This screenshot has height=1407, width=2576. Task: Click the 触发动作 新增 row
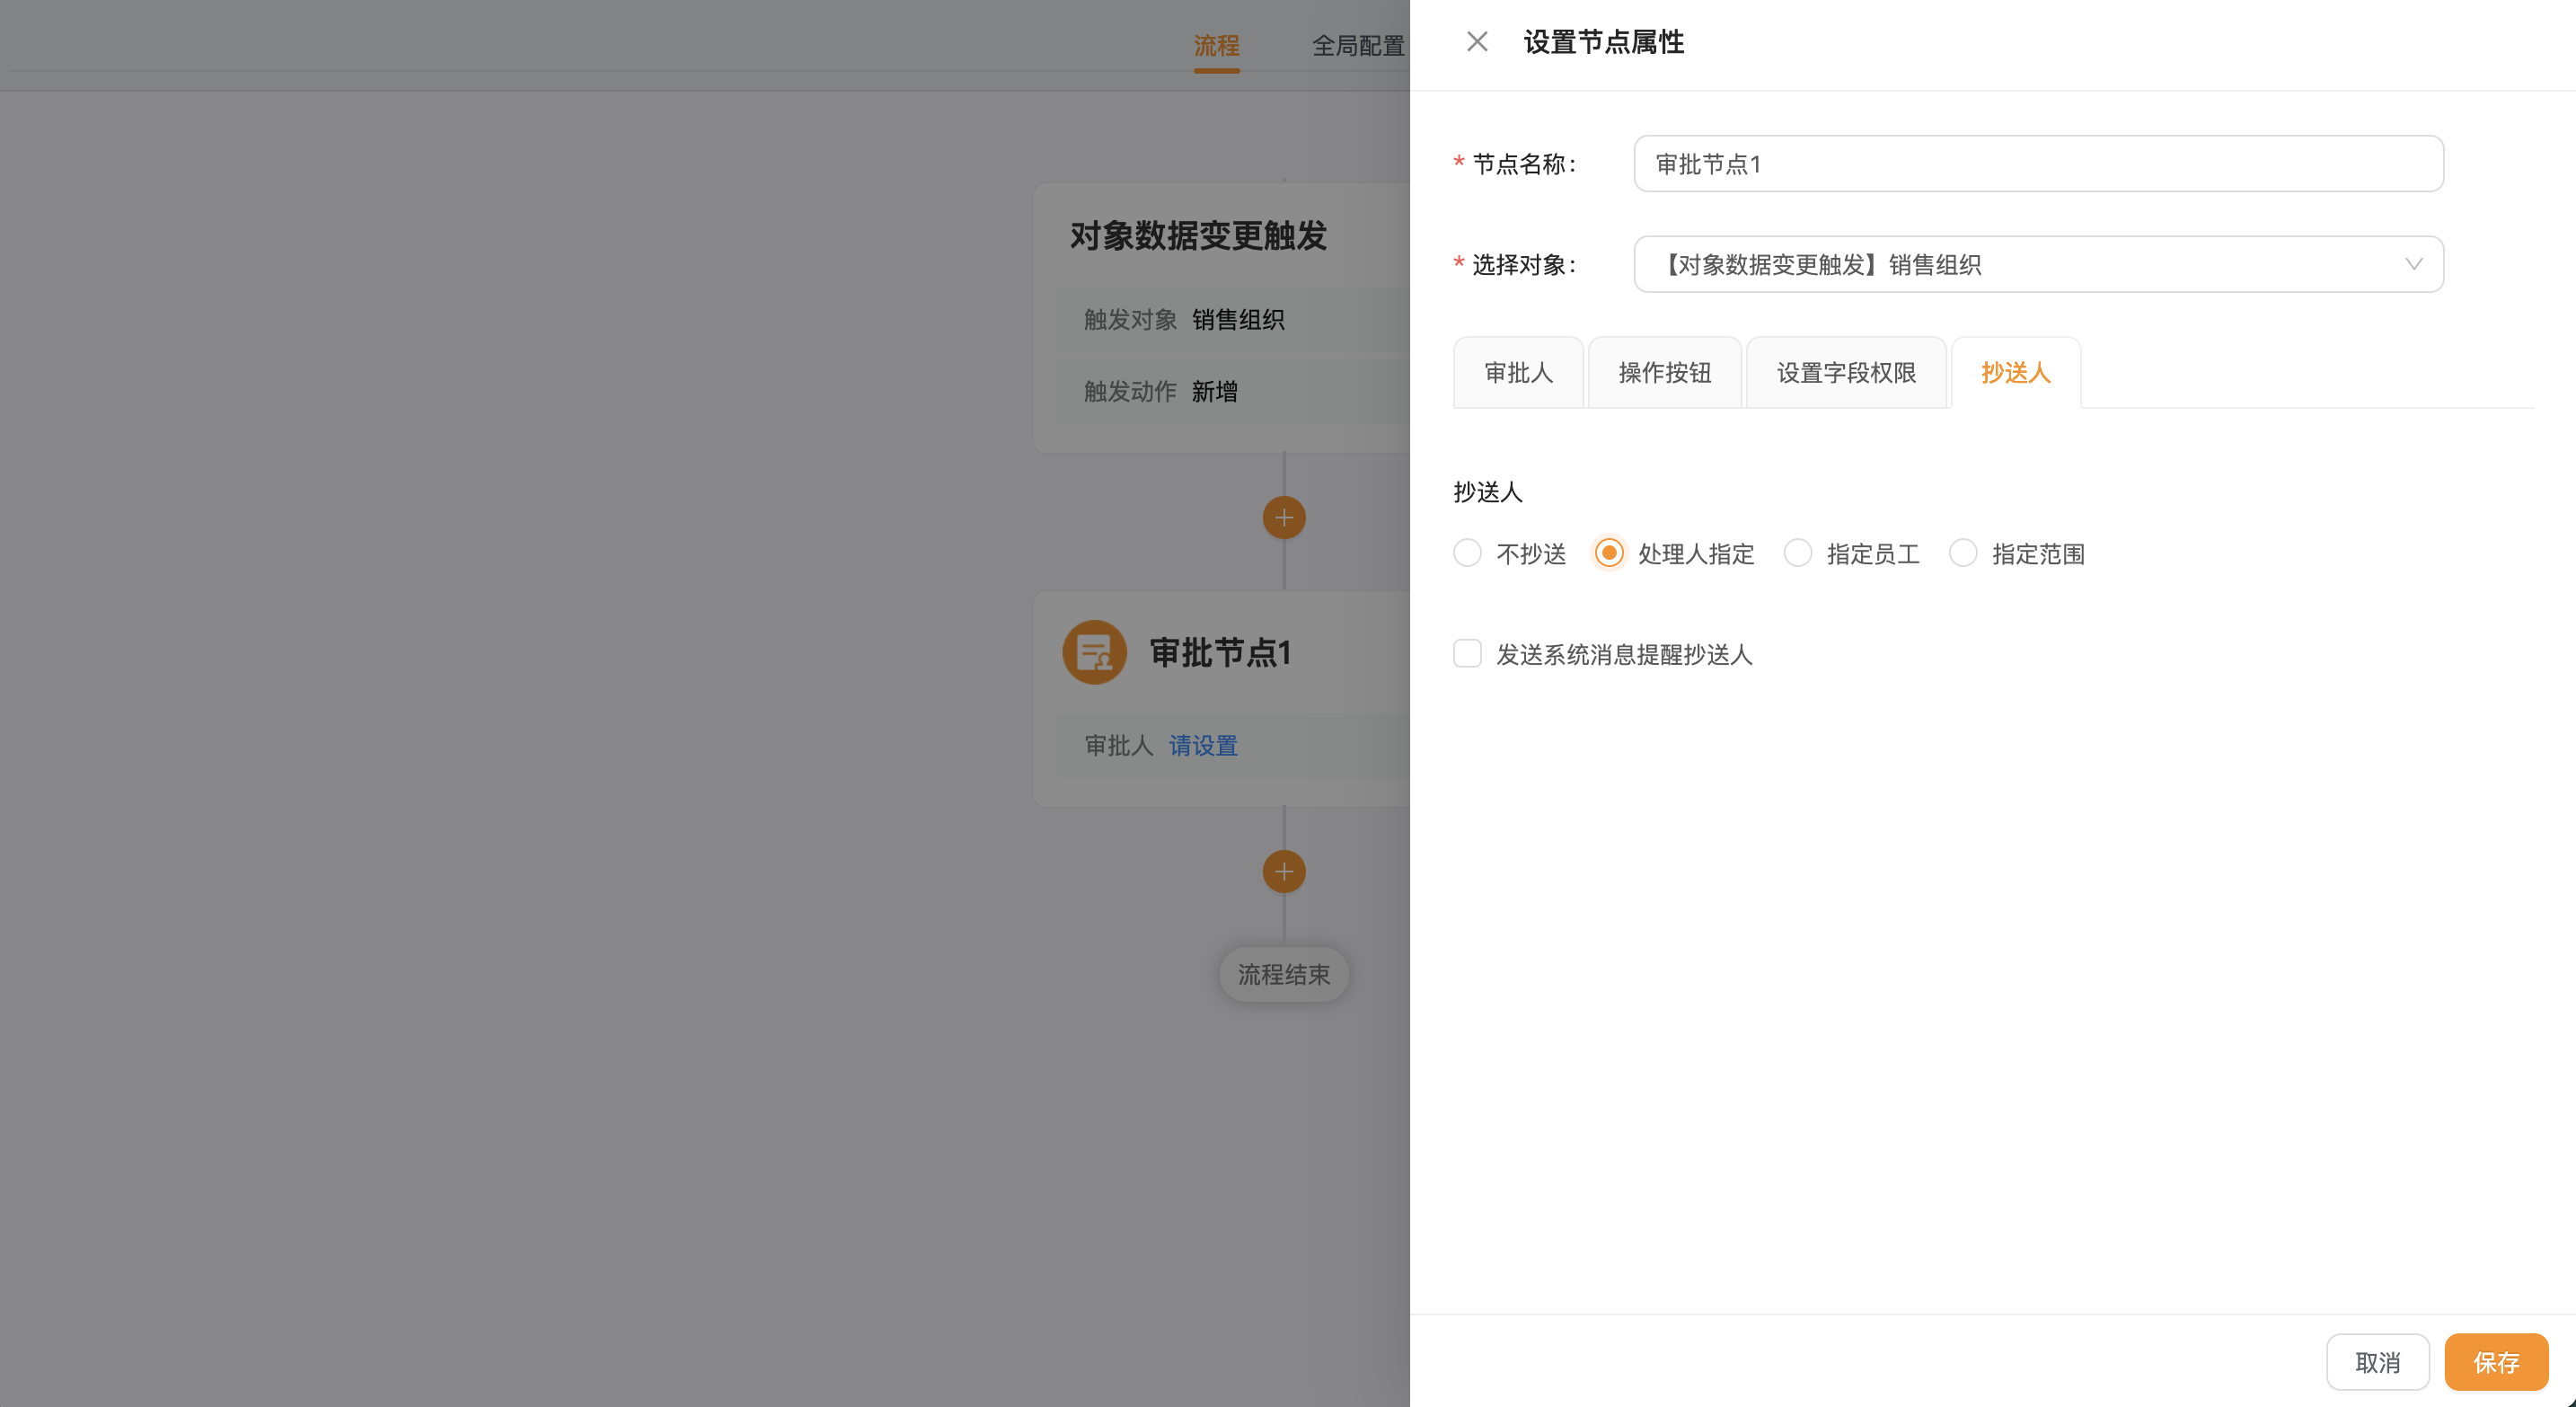(x=1232, y=392)
